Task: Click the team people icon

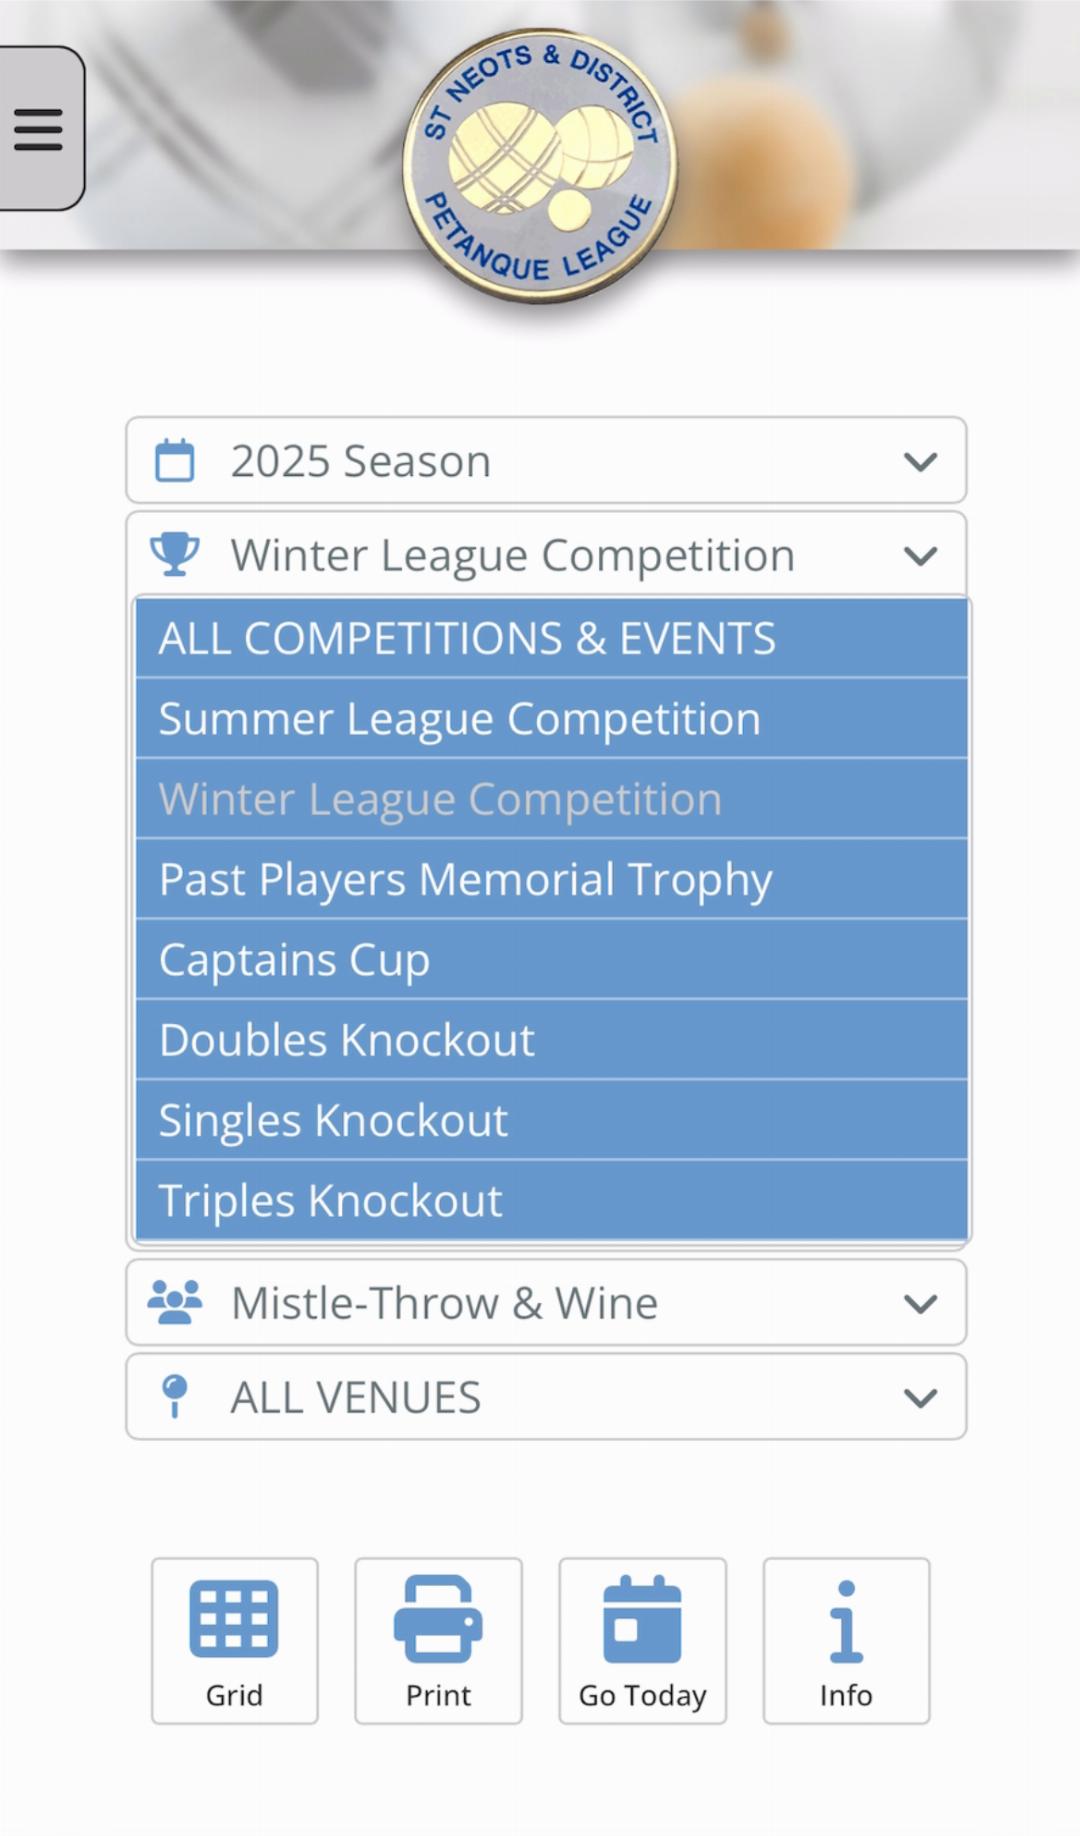Action: click(x=175, y=1302)
